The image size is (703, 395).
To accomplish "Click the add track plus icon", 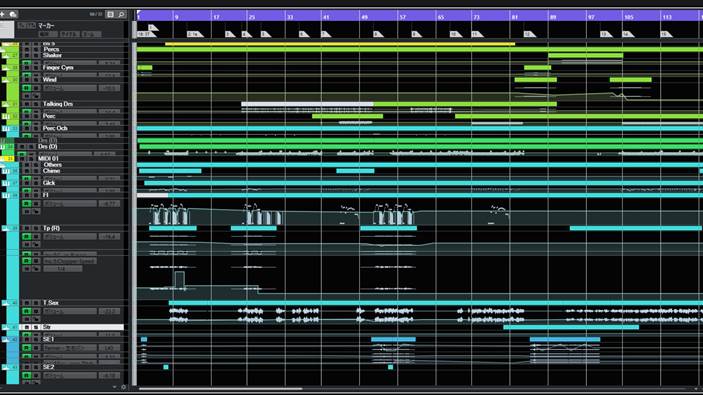I will 3,14.
